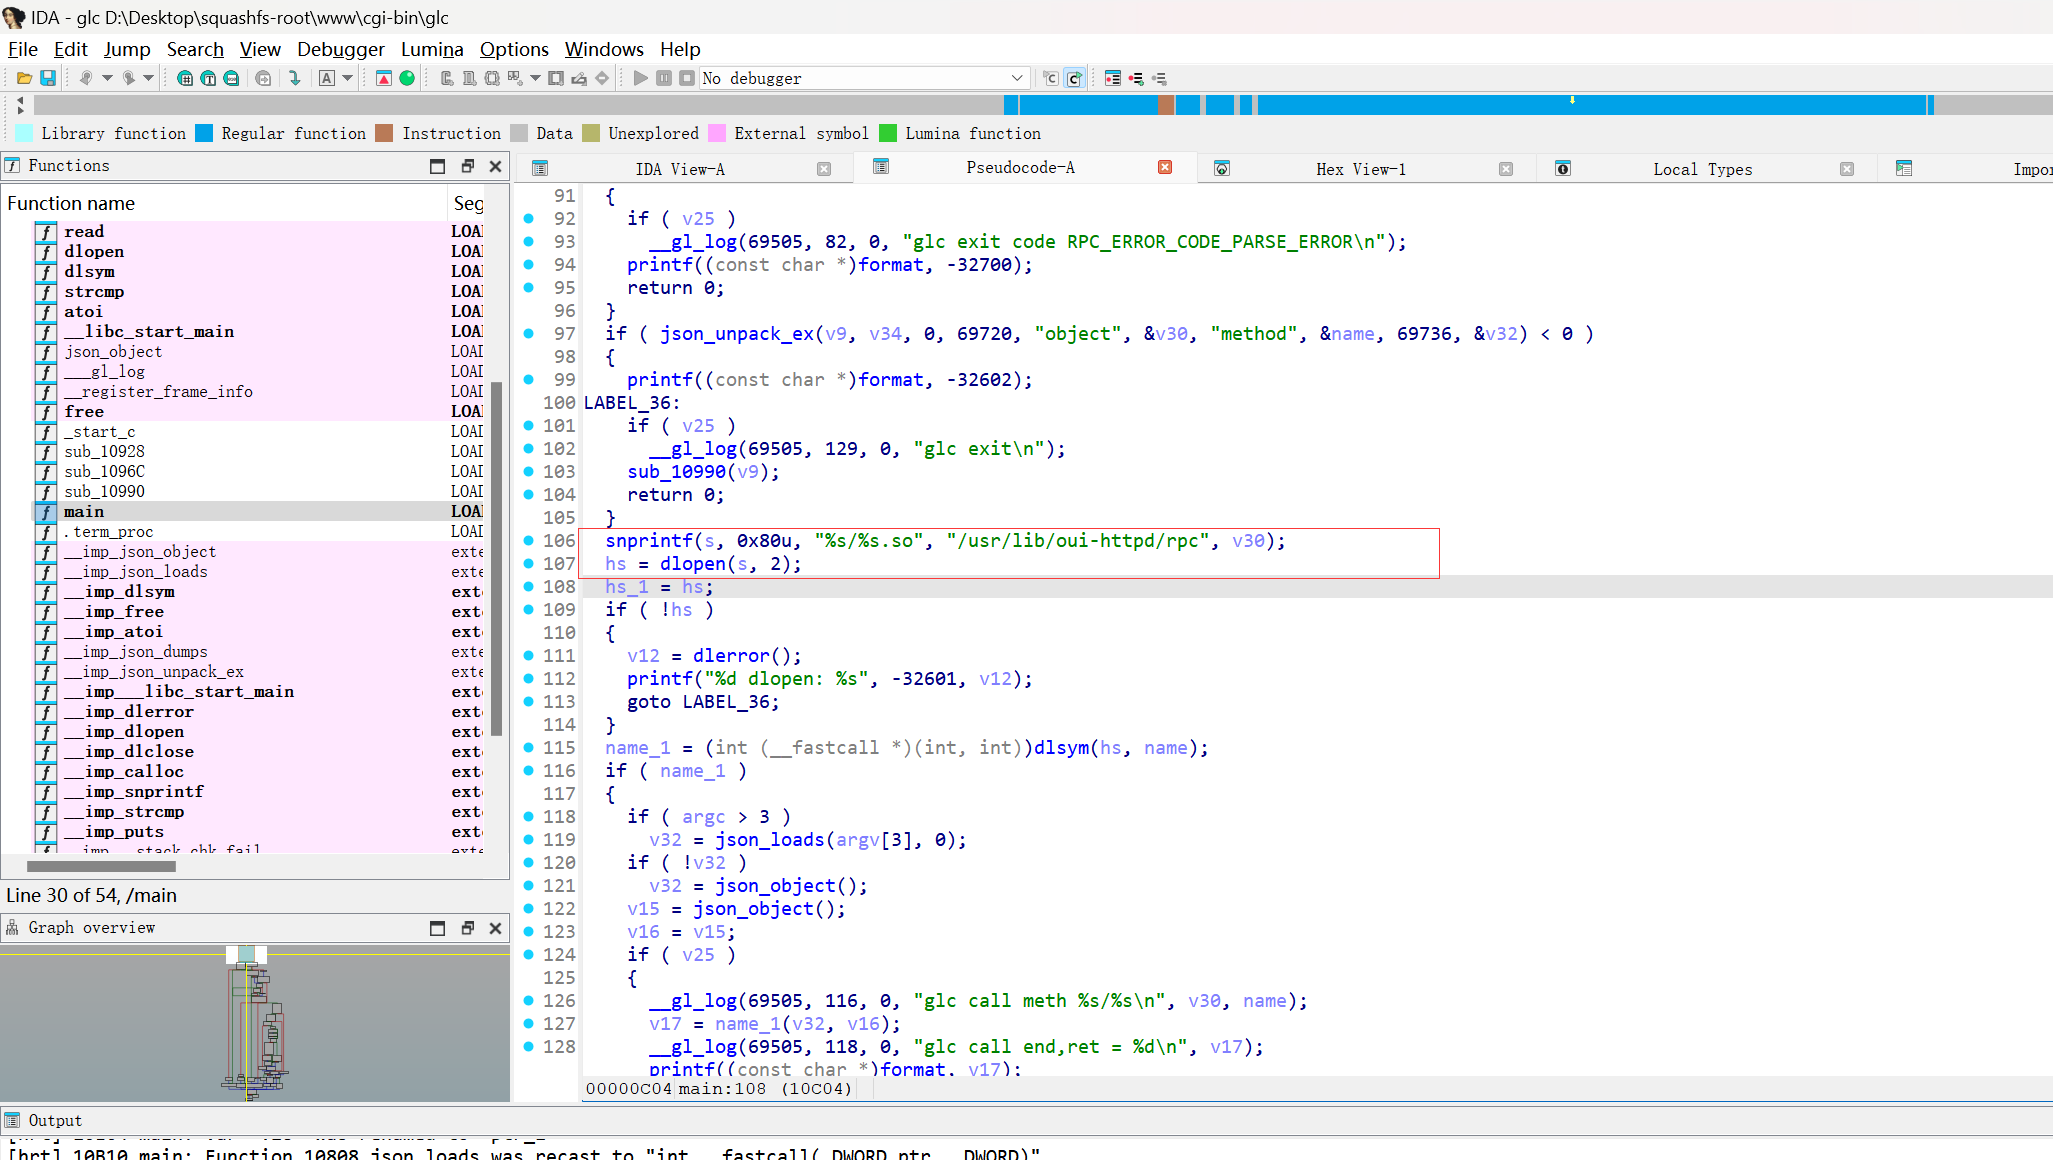Maximize the Functions panel
The width and height of the screenshot is (2053, 1160).
(x=437, y=166)
